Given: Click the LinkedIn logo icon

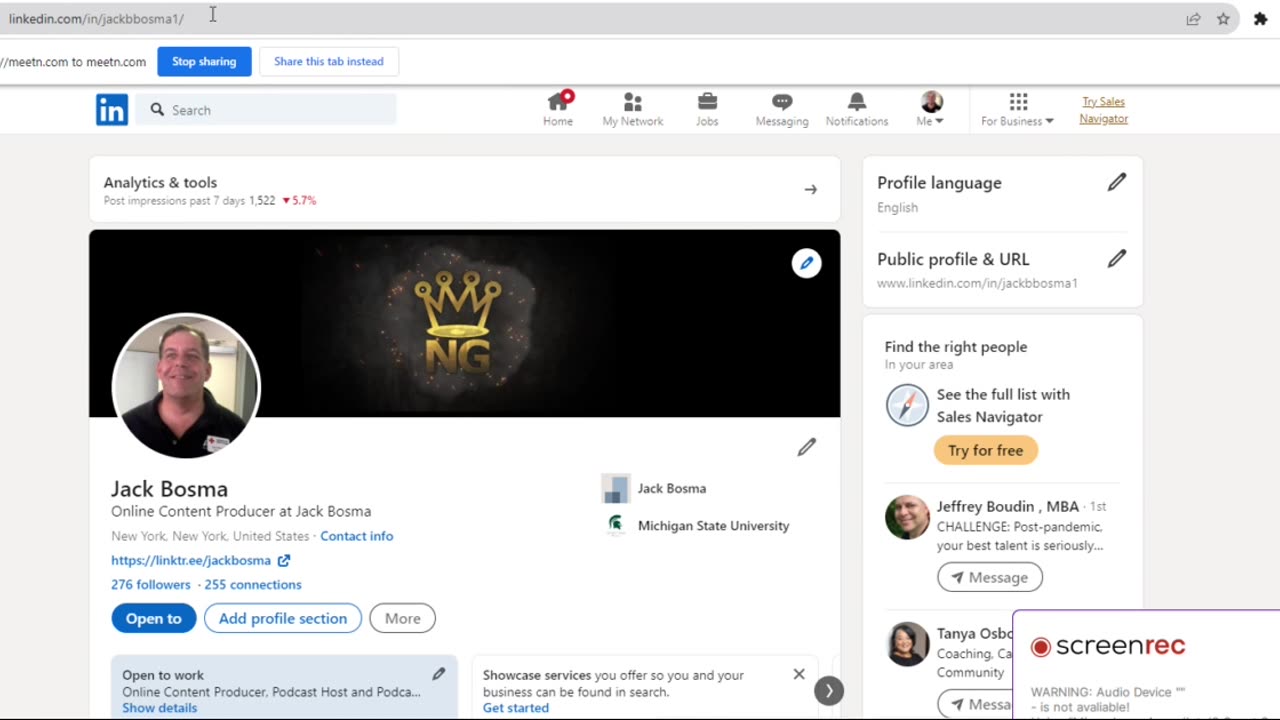Looking at the screenshot, I should pos(112,110).
